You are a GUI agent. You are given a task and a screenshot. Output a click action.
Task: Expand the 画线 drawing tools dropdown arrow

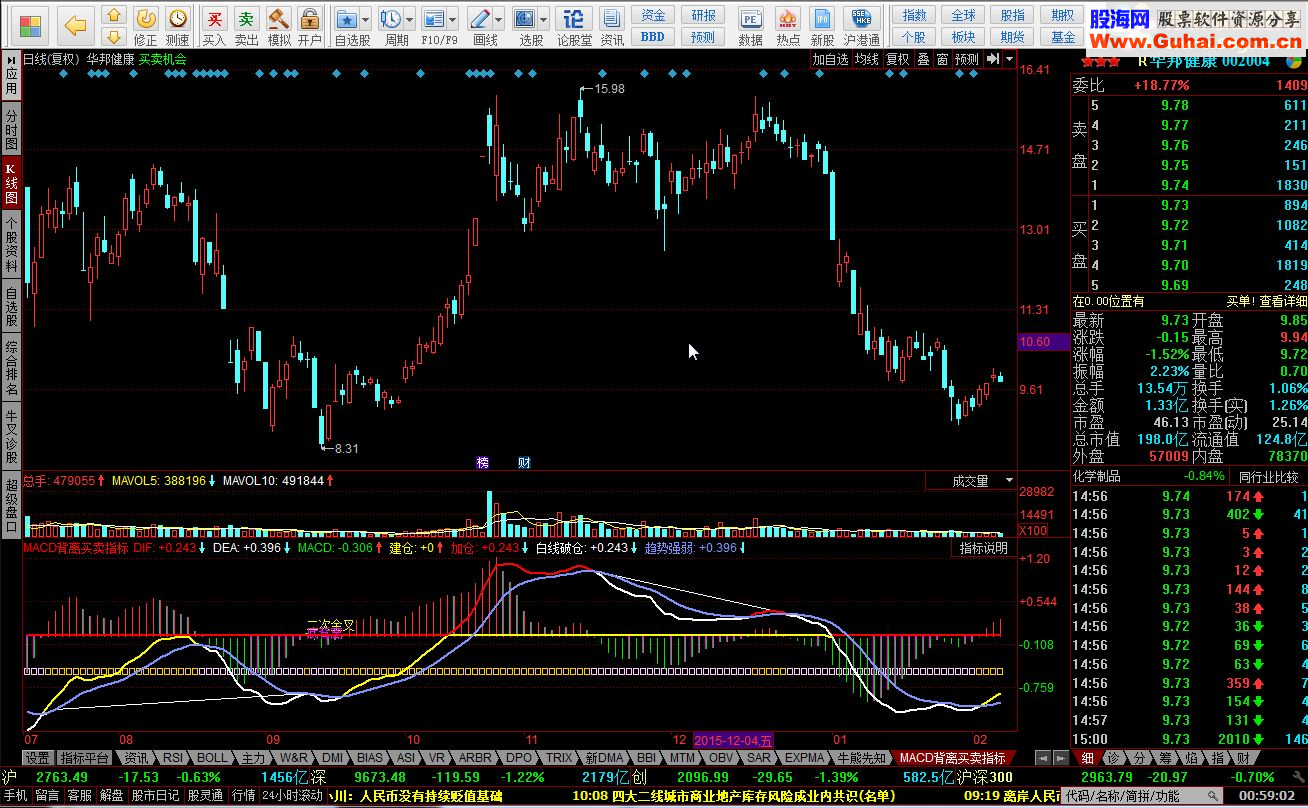click(x=499, y=19)
